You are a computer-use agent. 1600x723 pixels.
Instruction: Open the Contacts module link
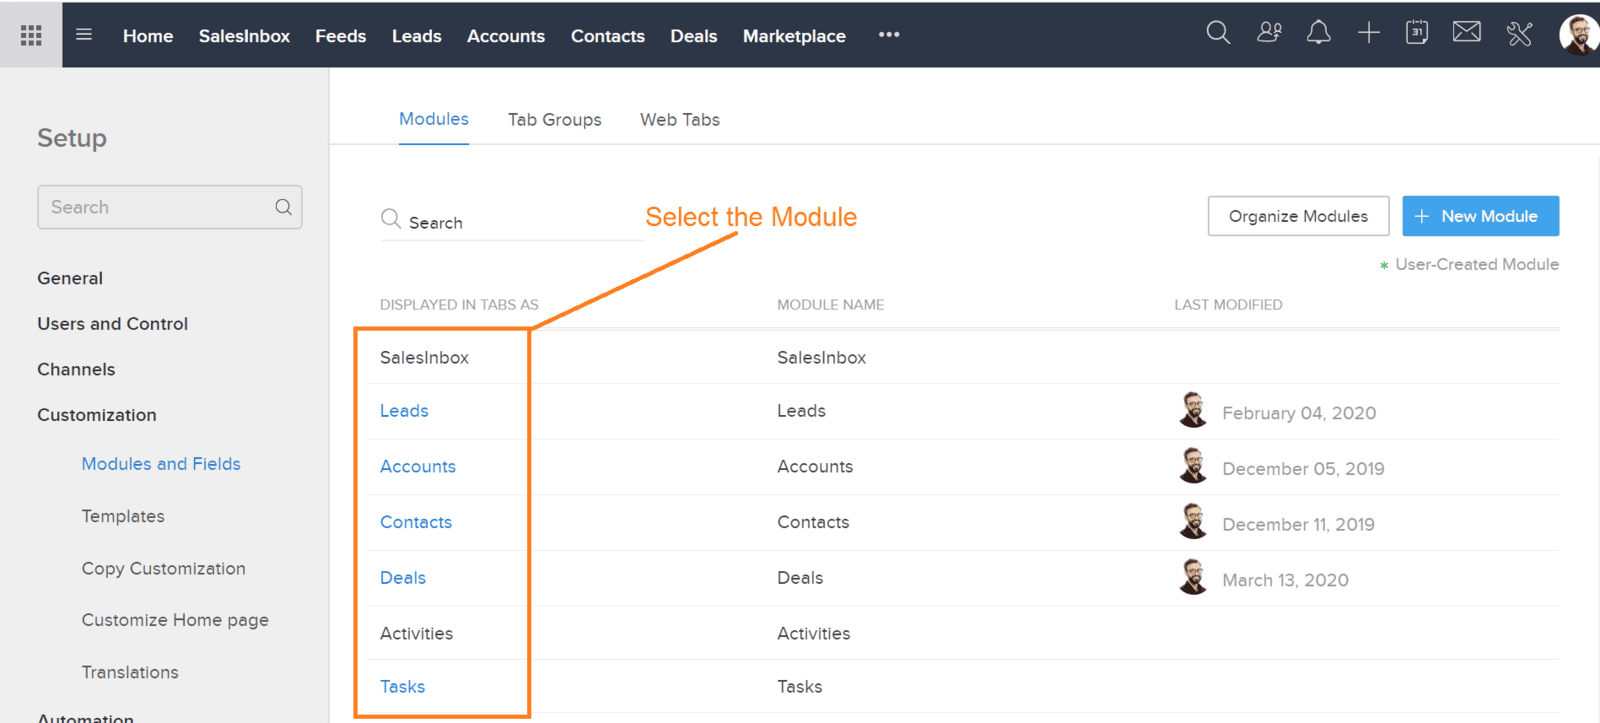click(416, 522)
